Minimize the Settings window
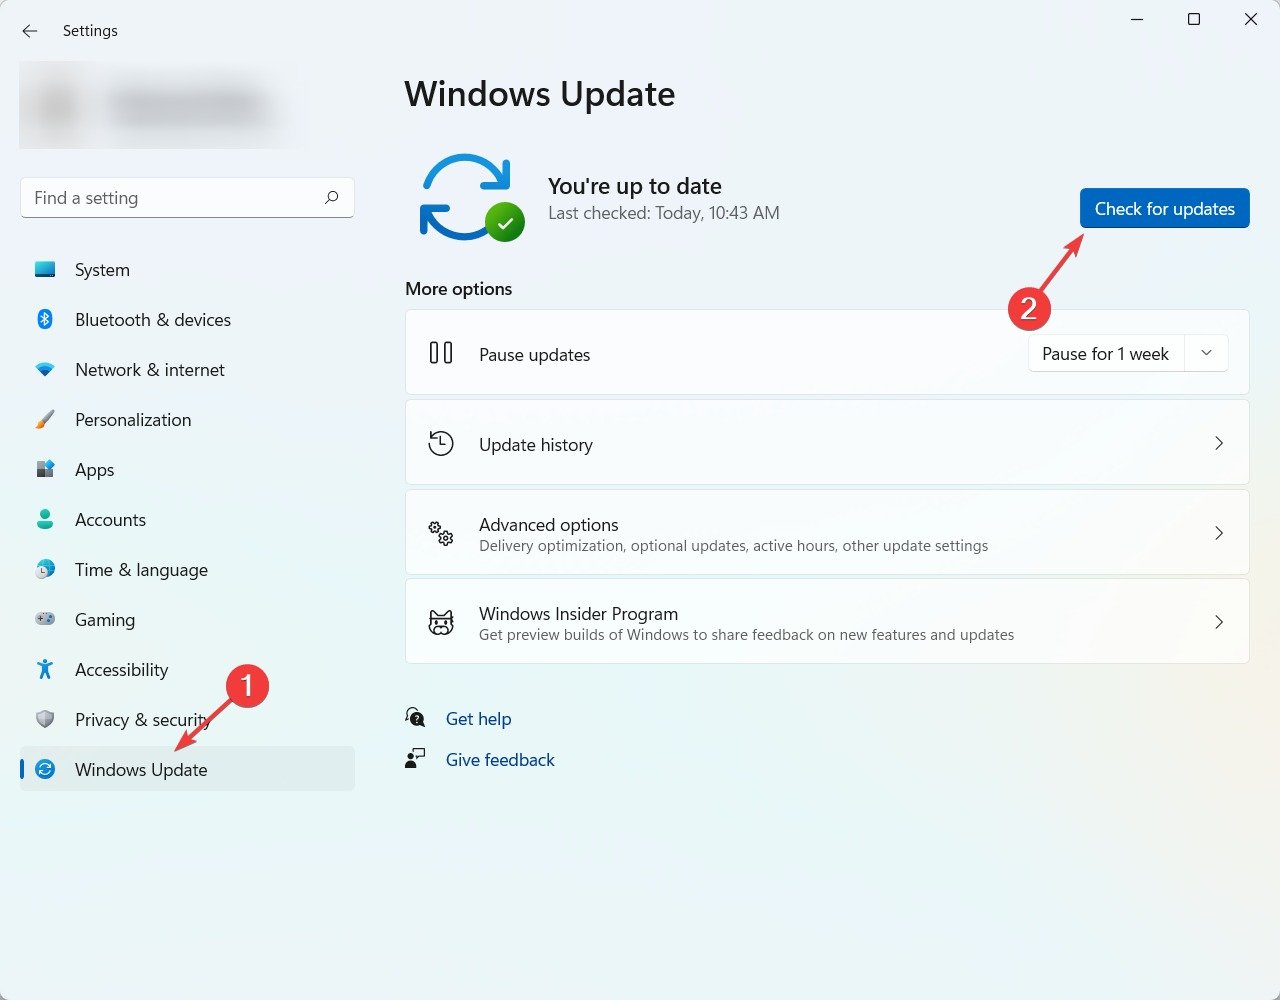This screenshot has height=1000, width=1280. coord(1137,20)
